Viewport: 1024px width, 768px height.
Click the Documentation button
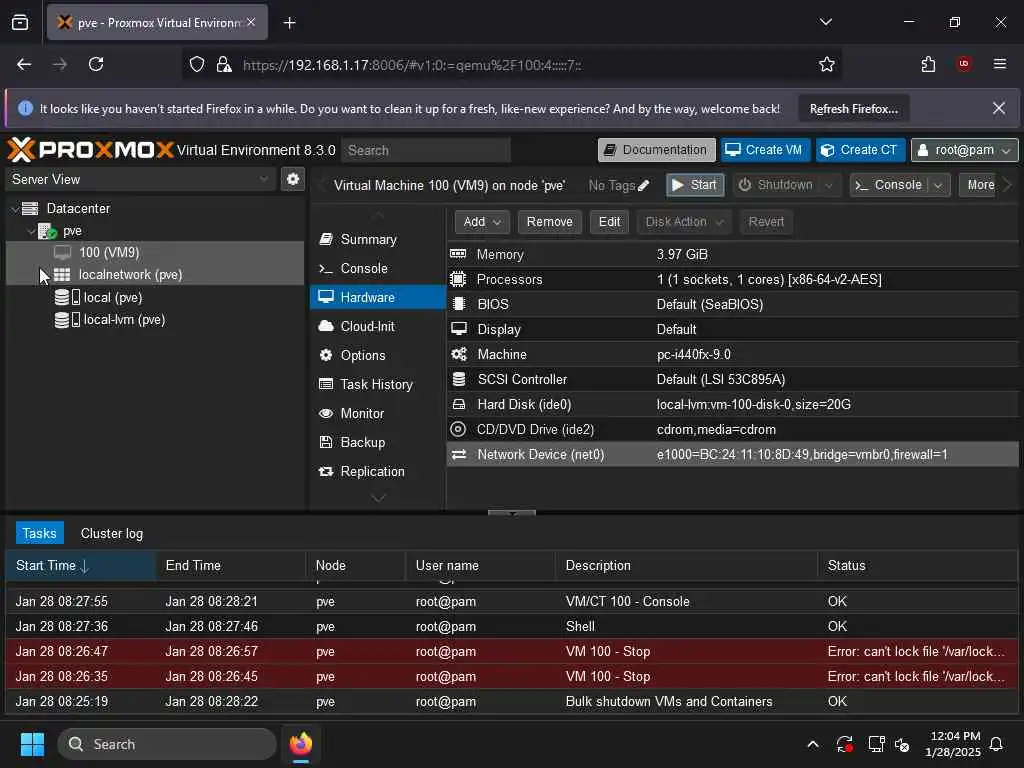656,150
